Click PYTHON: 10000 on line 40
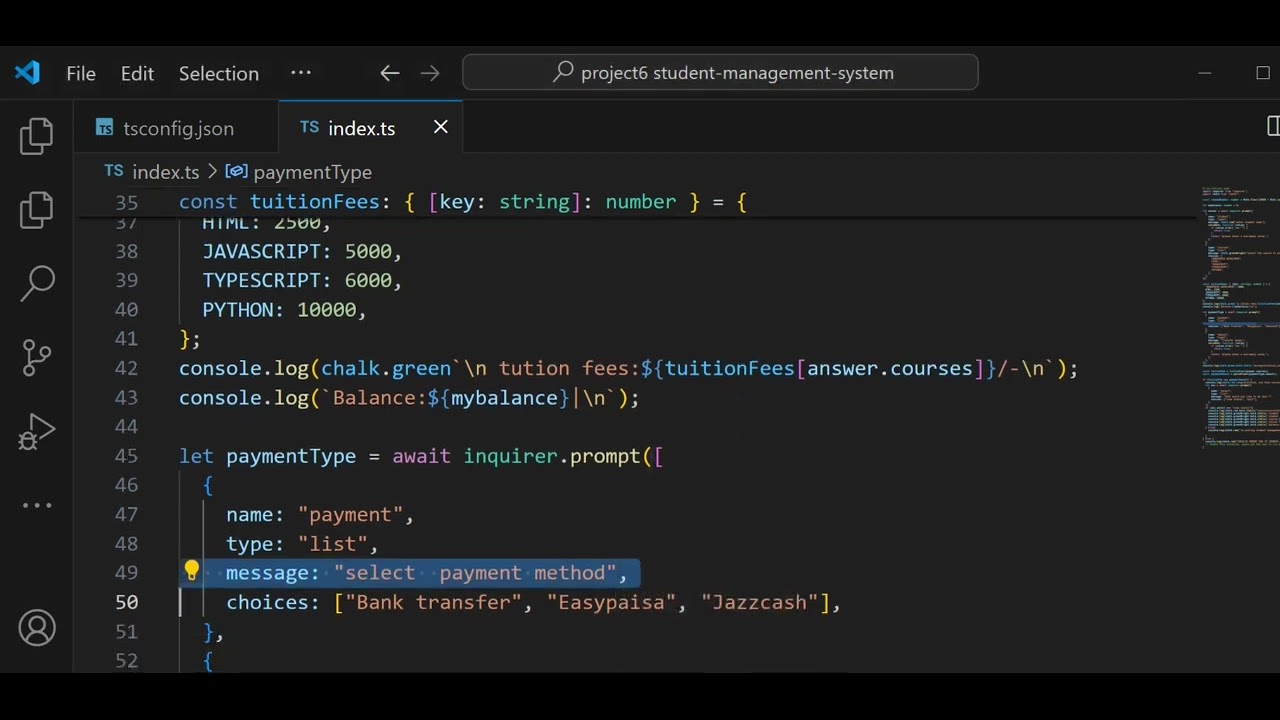 284,310
